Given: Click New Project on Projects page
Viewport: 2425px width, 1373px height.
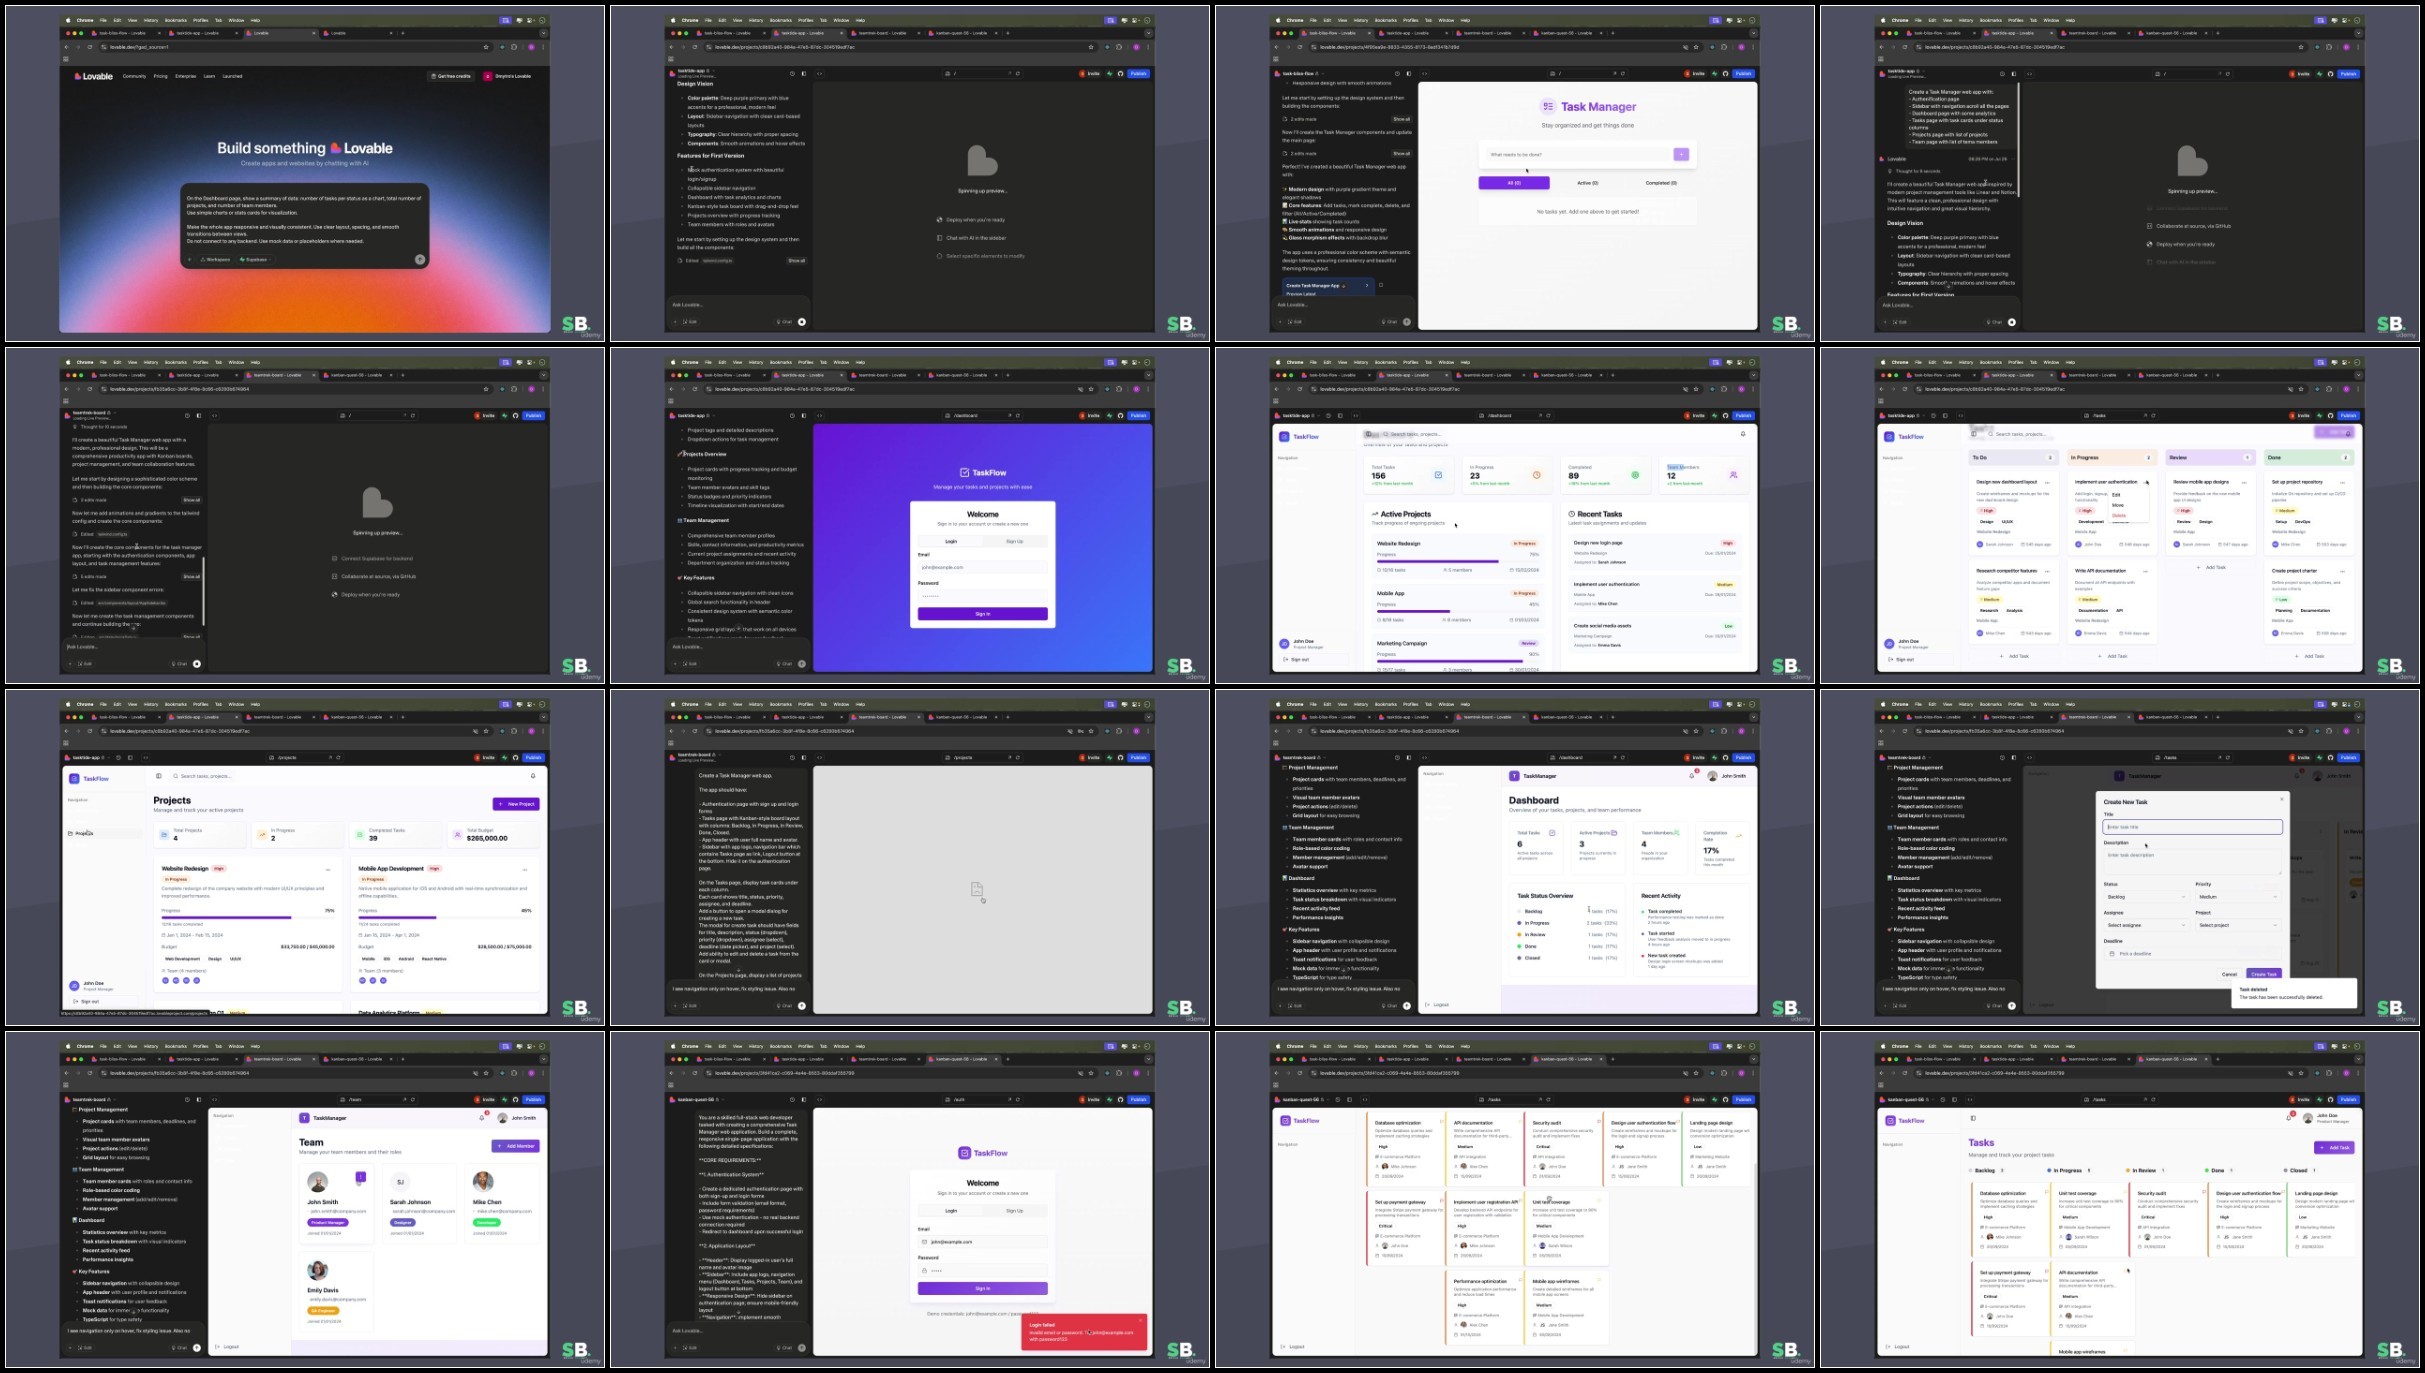Looking at the screenshot, I should pyautogui.click(x=516, y=804).
